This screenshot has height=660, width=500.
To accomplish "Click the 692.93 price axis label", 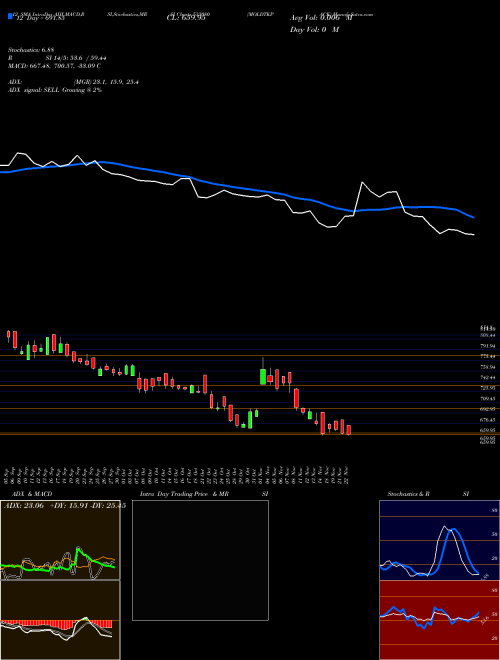I will click(x=487, y=409).
